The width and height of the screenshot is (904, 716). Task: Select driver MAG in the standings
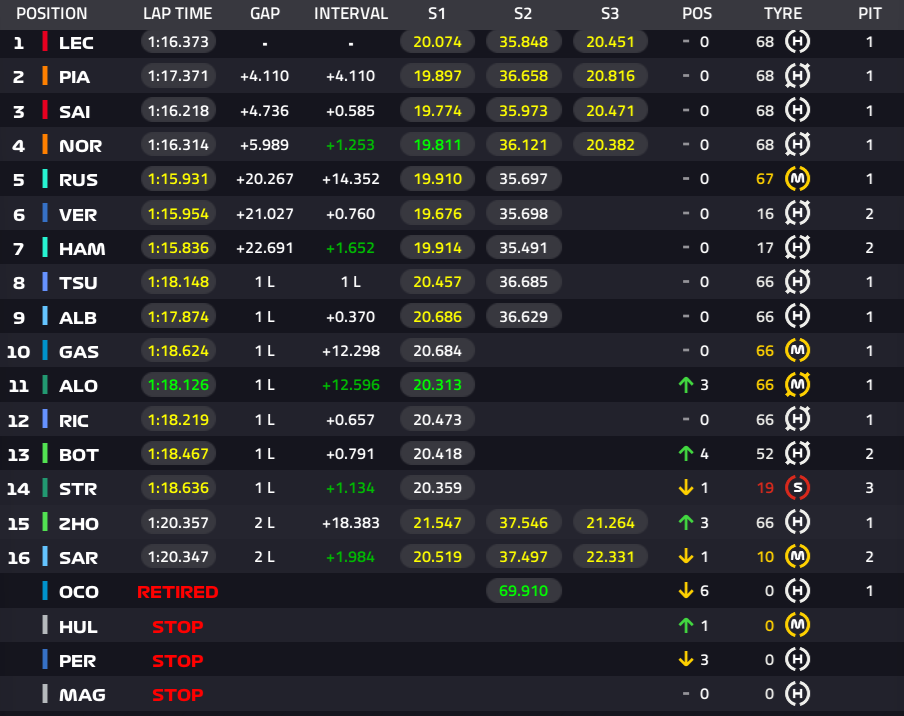pyautogui.click(x=82, y=695)
